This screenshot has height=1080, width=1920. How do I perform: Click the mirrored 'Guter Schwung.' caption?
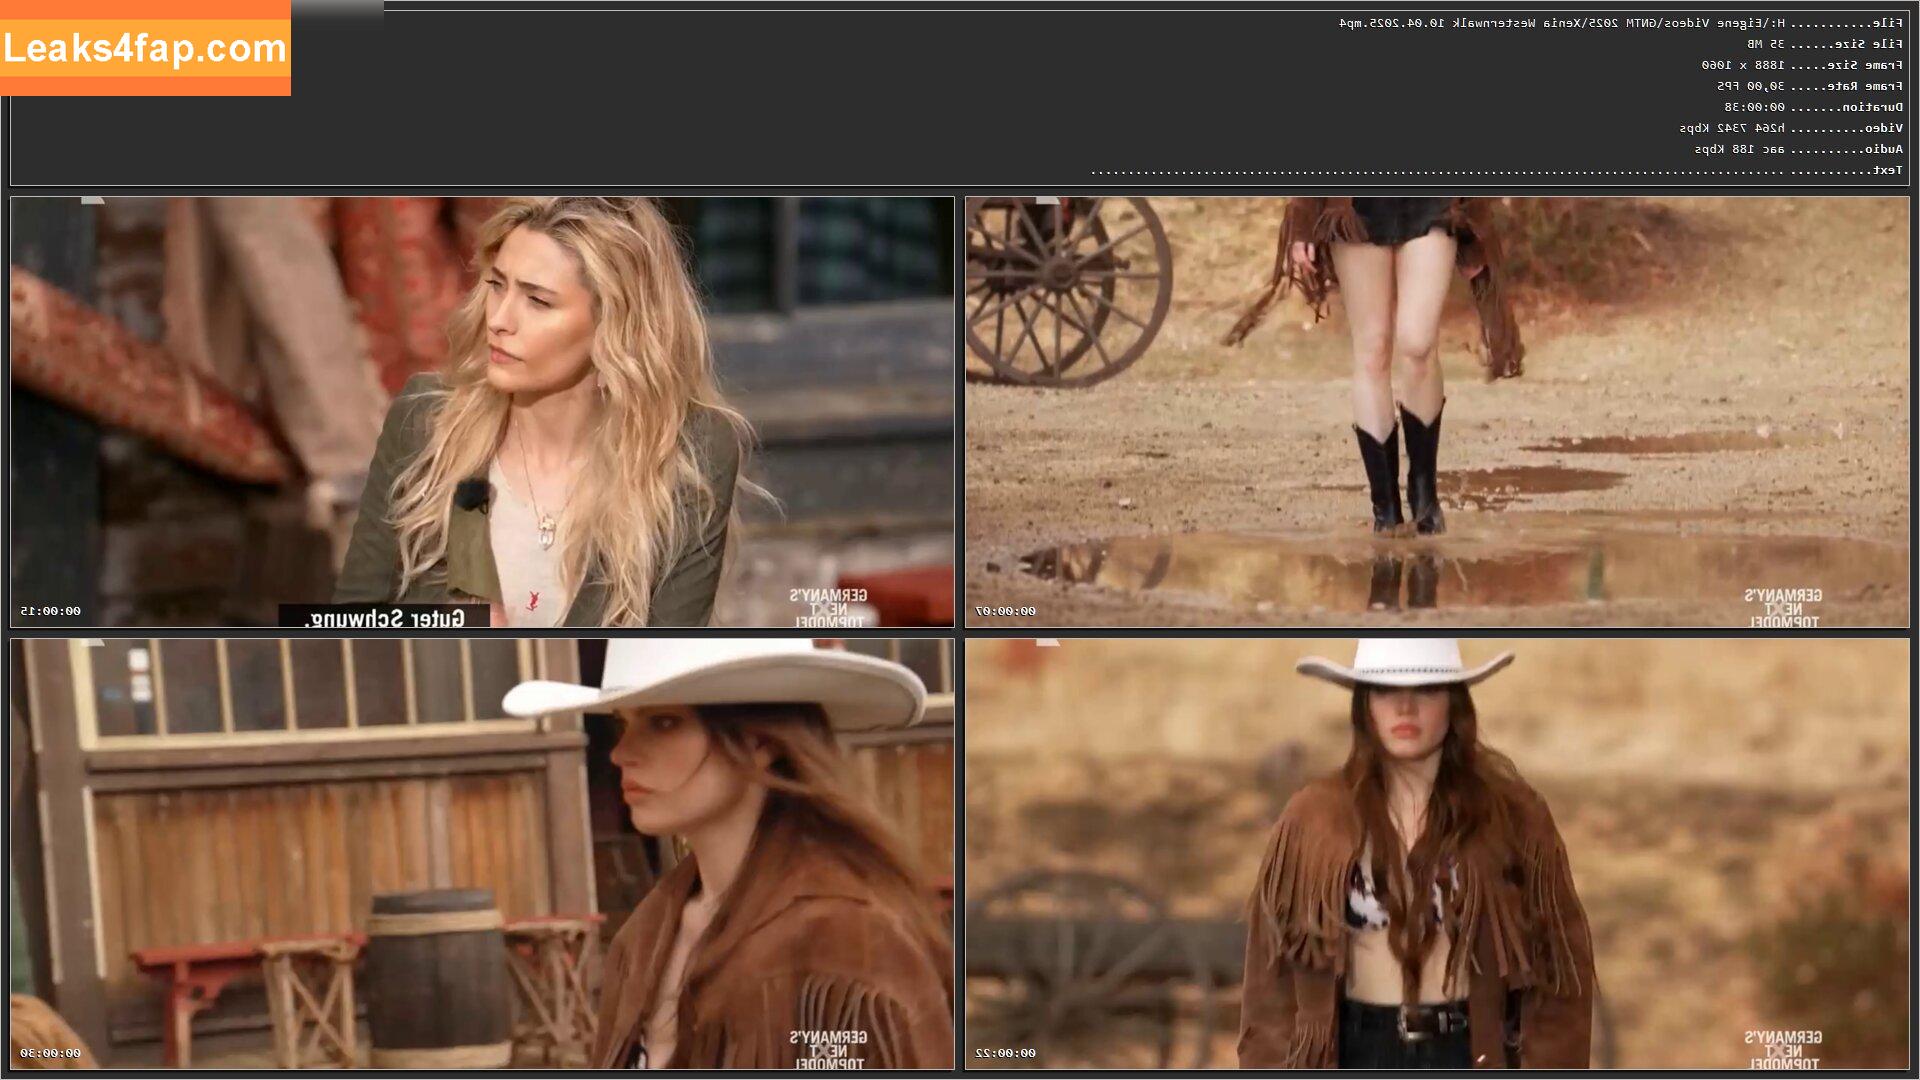pyautogui.click(x=384, y=617)
